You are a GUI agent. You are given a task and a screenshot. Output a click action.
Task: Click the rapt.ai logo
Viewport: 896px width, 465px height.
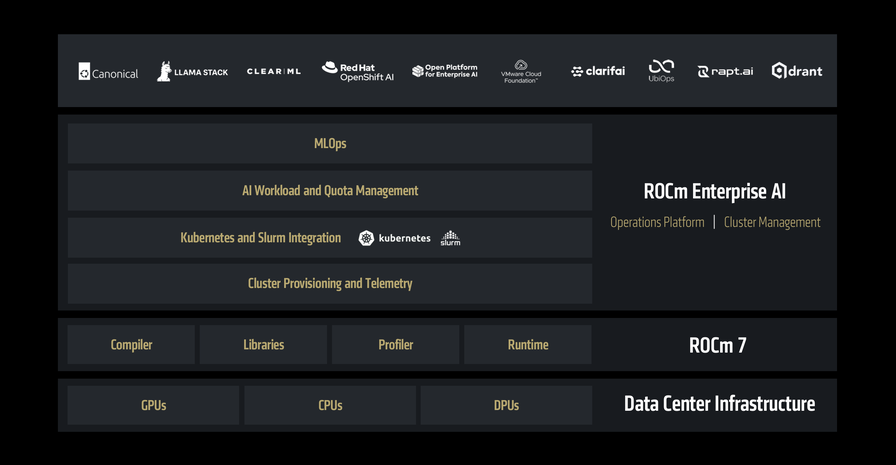pyautogui.click(x=725, y=71)
